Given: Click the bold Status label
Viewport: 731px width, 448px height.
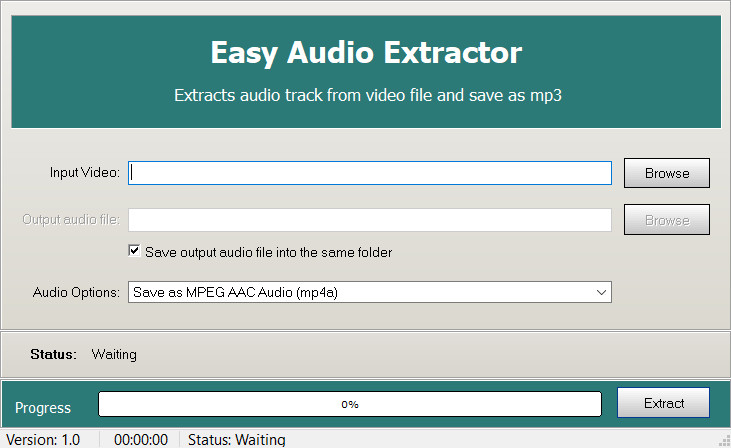Looking at the screenshot, I should point(53,354).
